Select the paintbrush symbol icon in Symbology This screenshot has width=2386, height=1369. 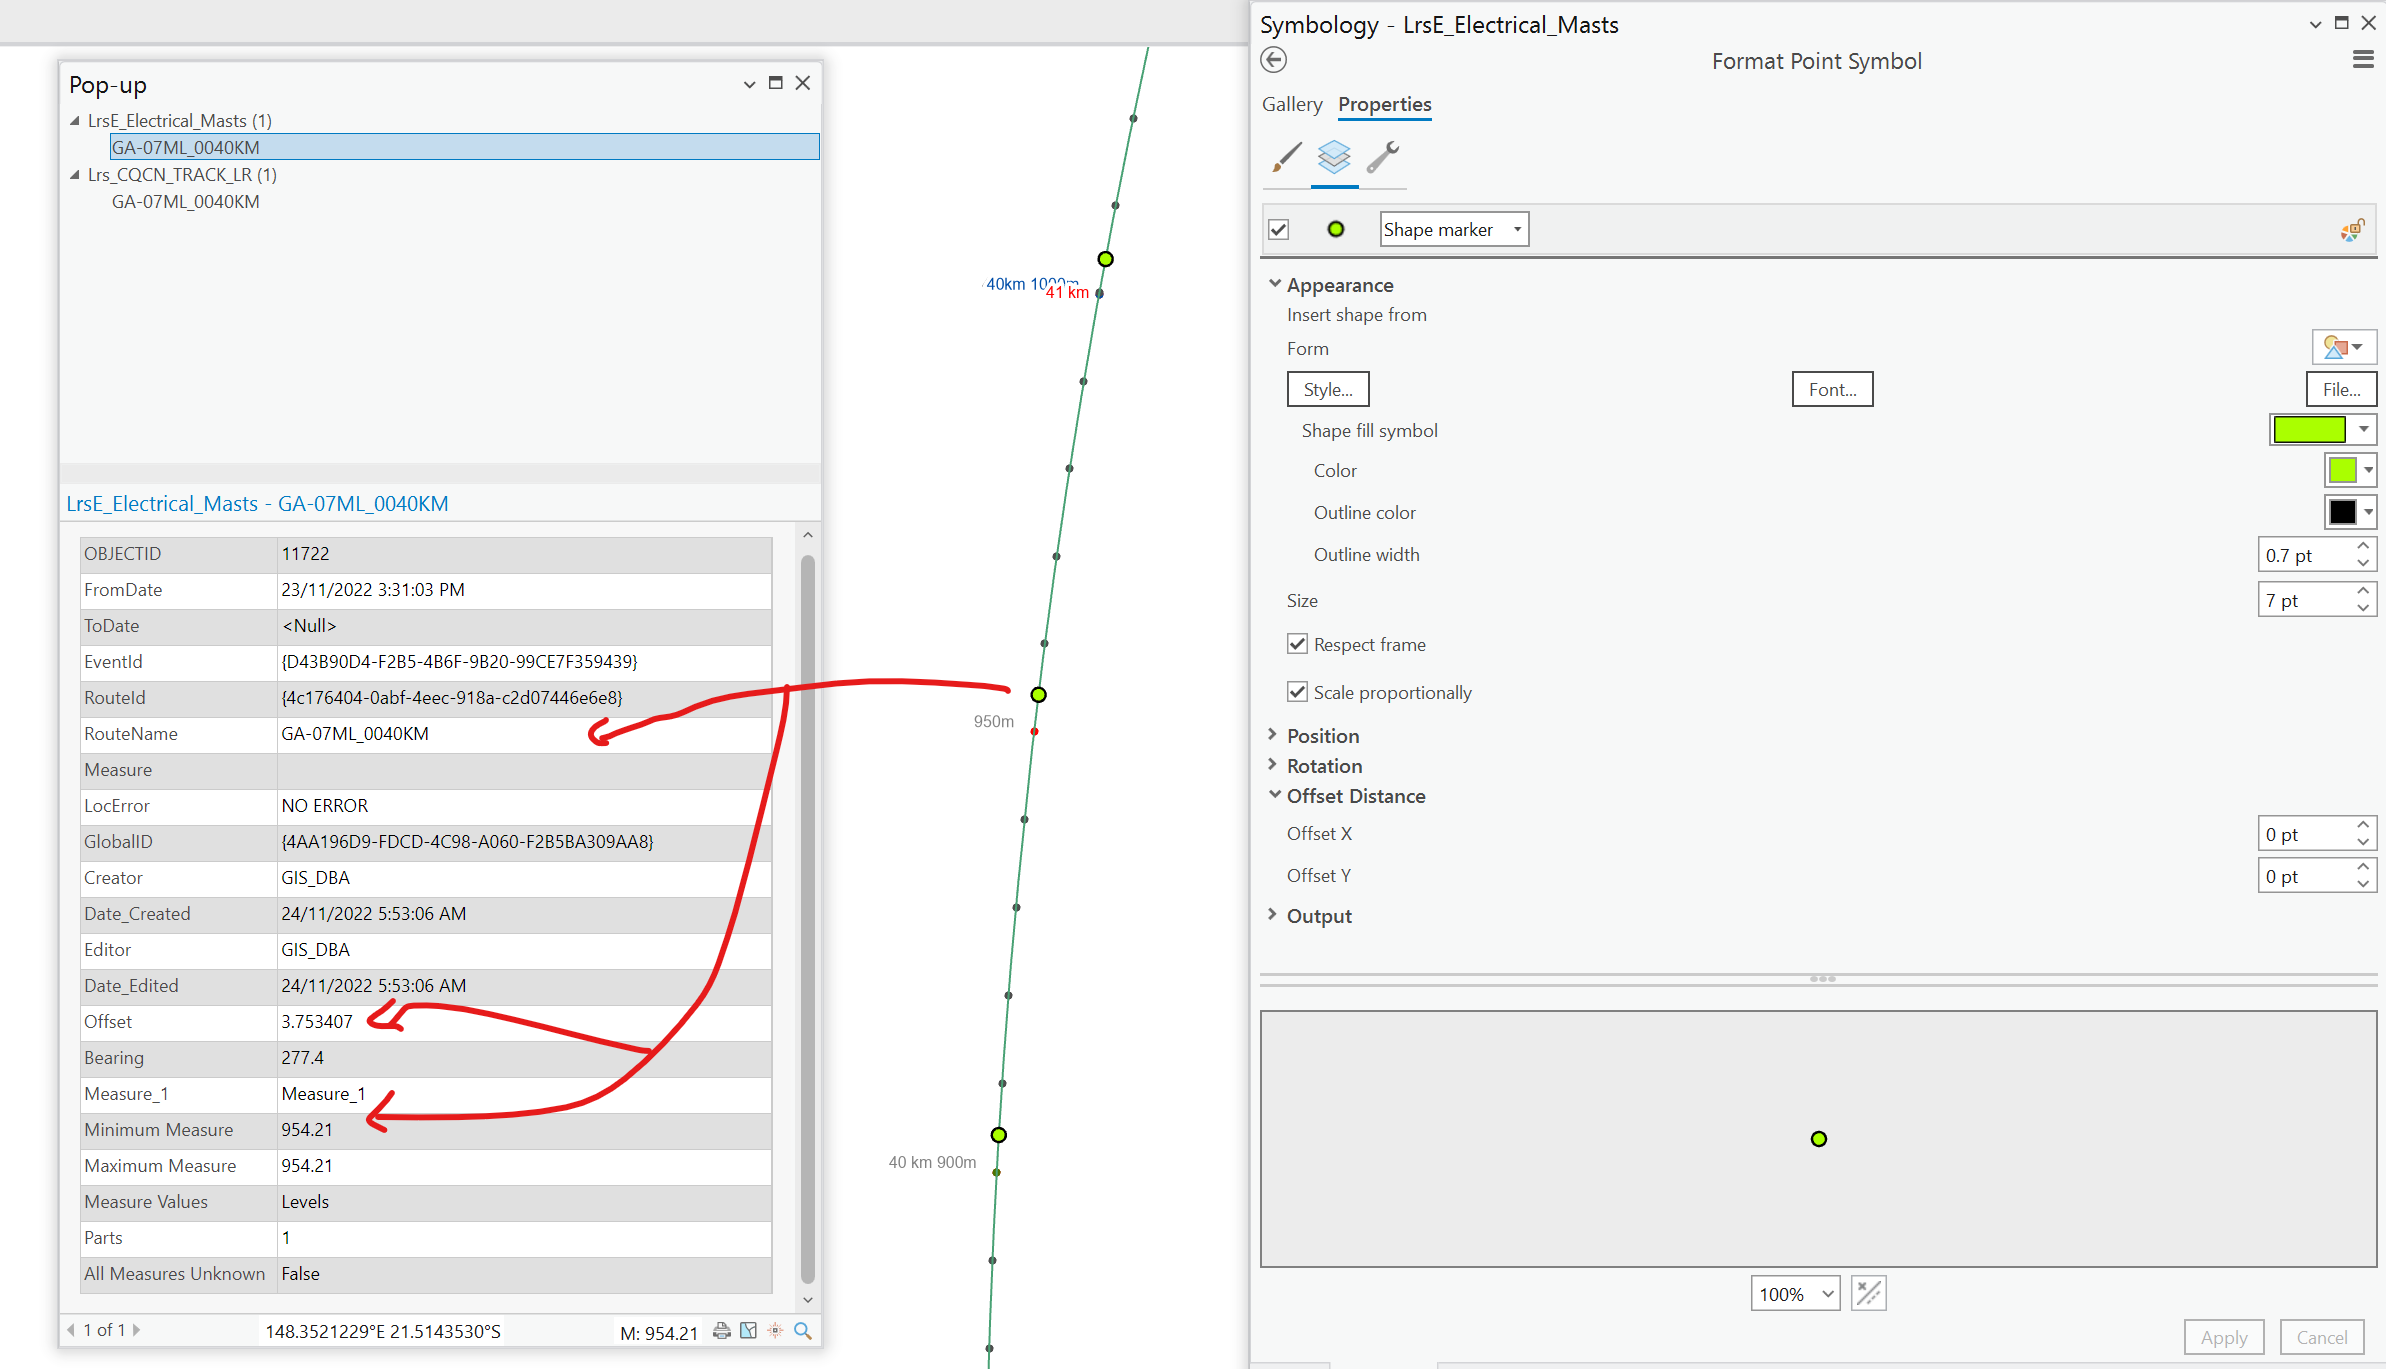(1285, 158)
